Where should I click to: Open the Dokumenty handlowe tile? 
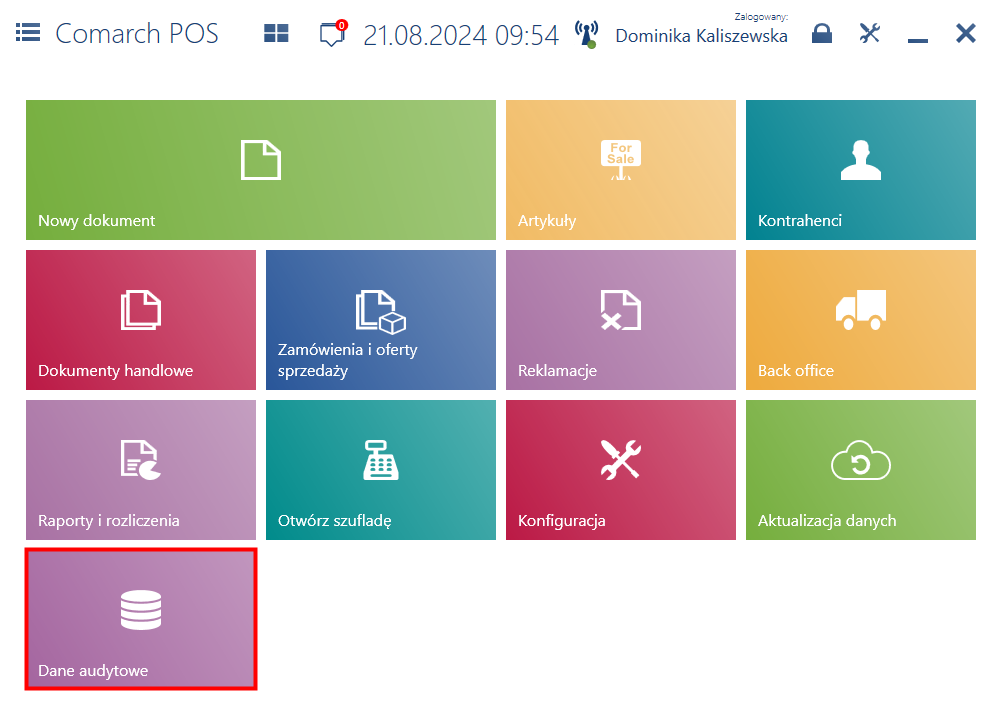tap(141, 320)
